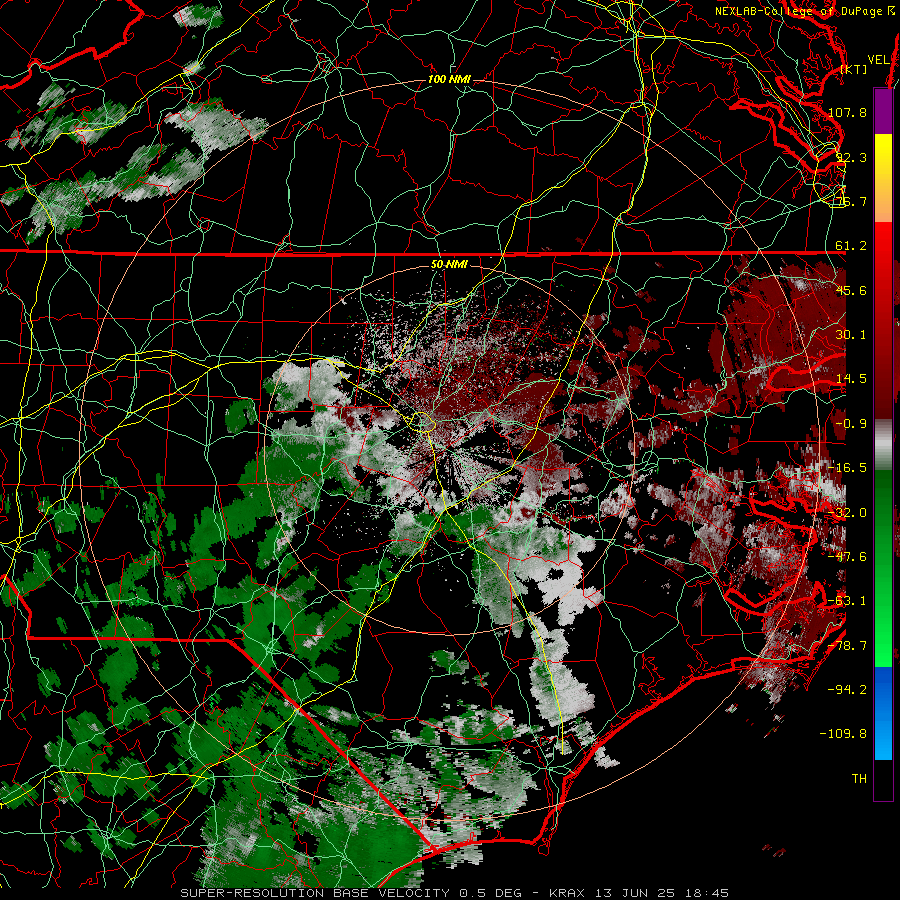The image size is (900, 900).
Task: Click the 30.1 velocity scale value
Action: click(851, 335)
